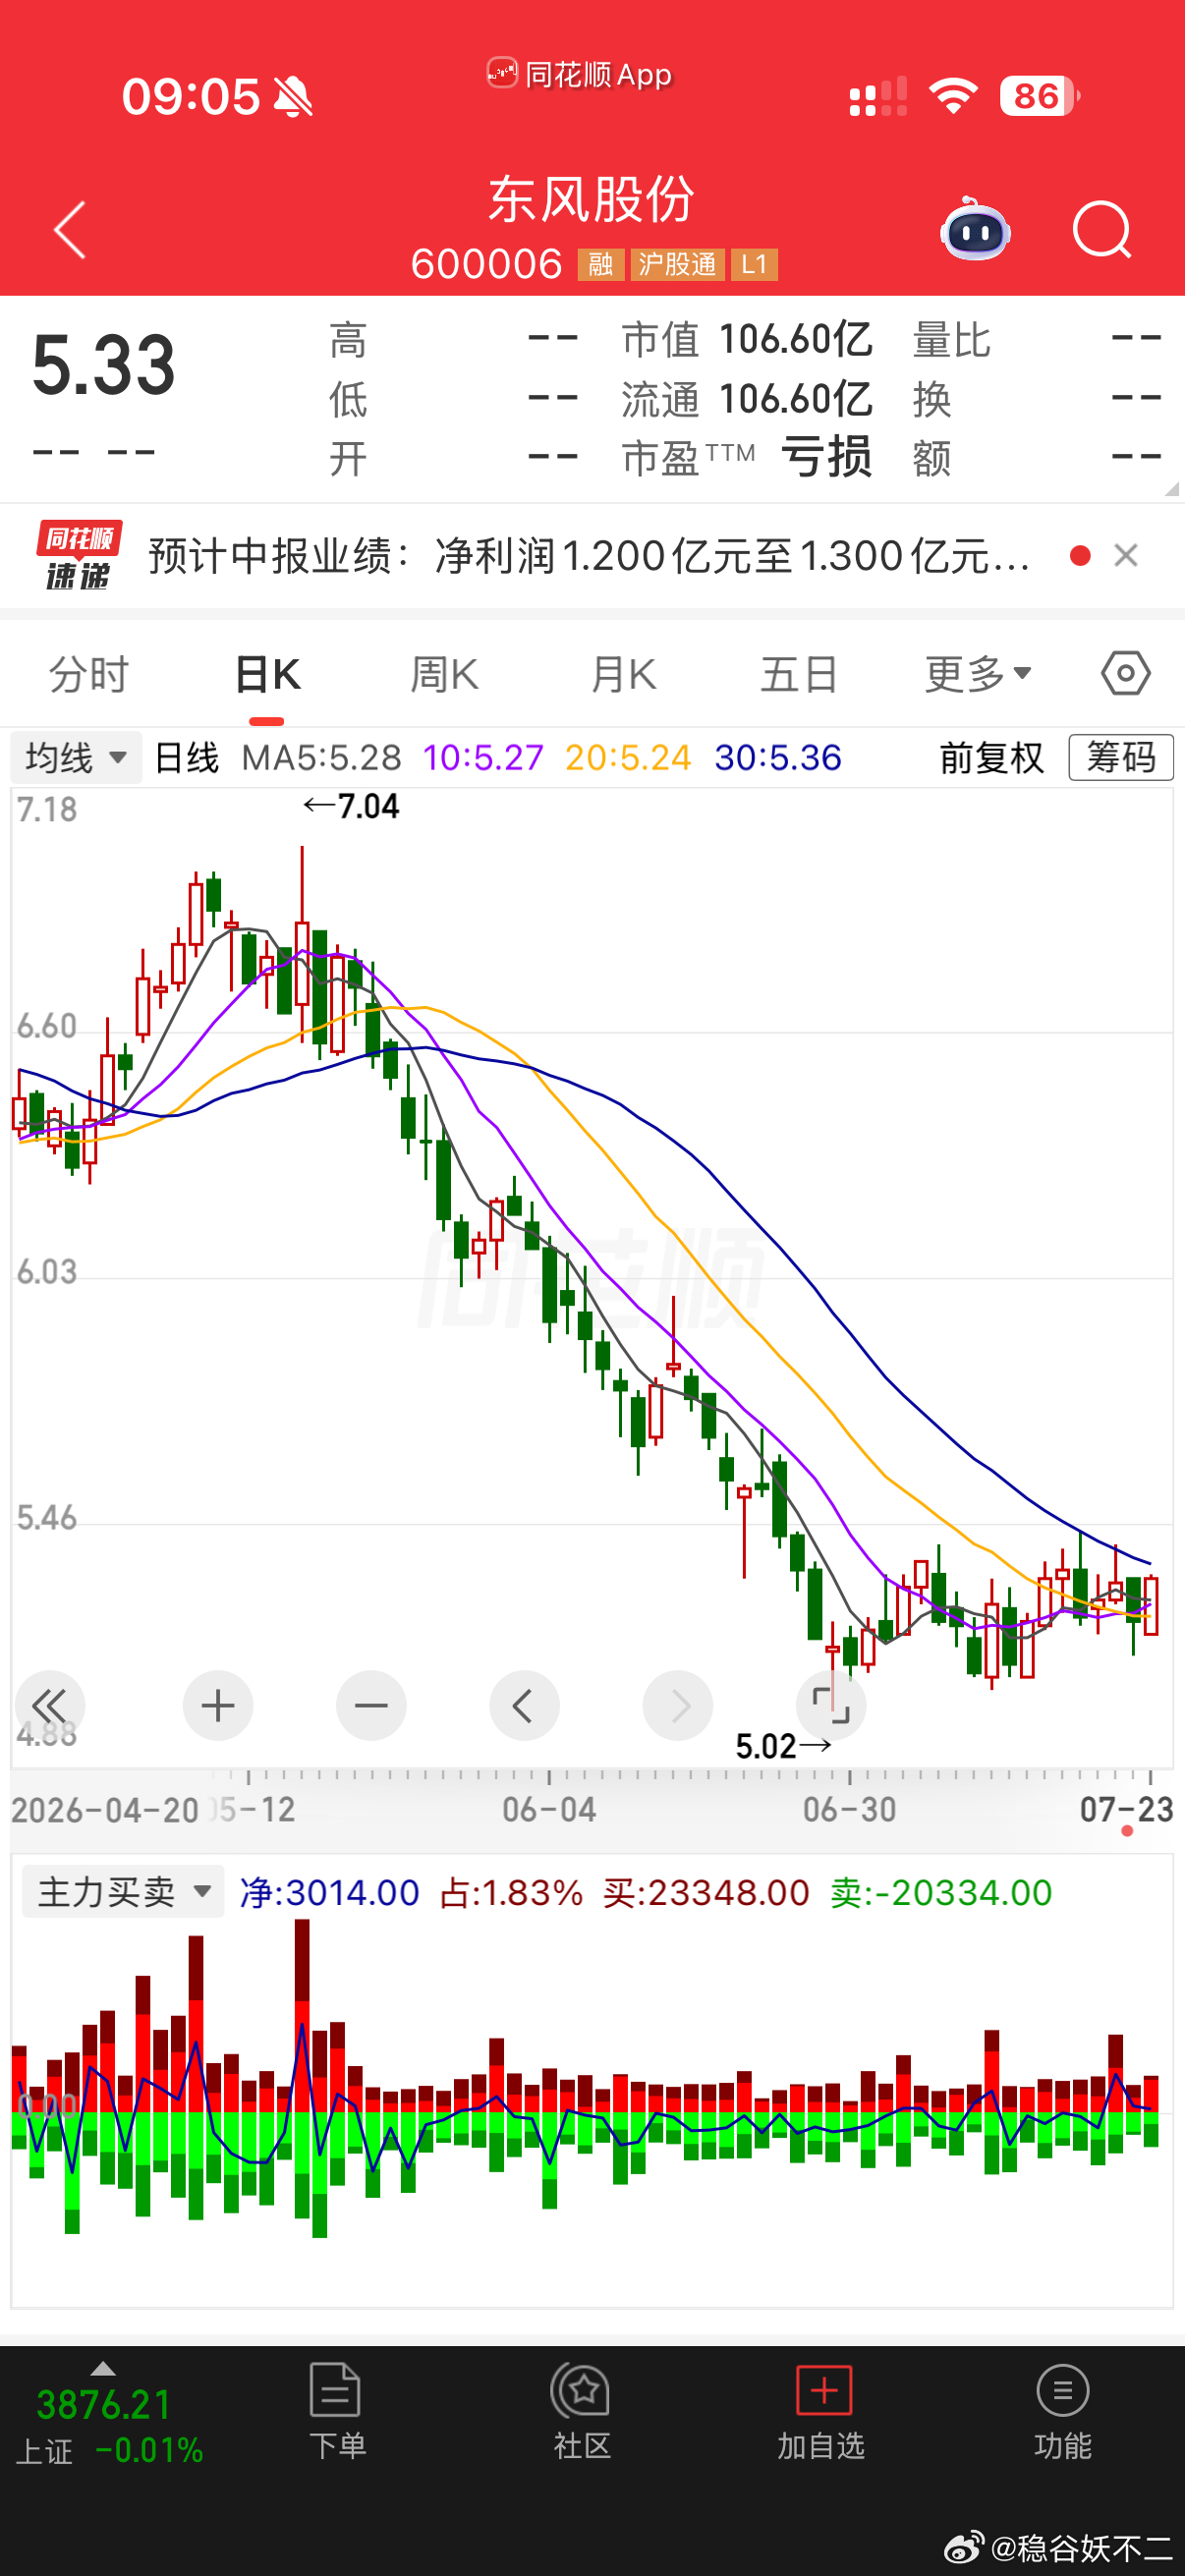Tap the 占:1.83% ratio value
This screenshot has height=2576, width=1185.
point(511,1893)
